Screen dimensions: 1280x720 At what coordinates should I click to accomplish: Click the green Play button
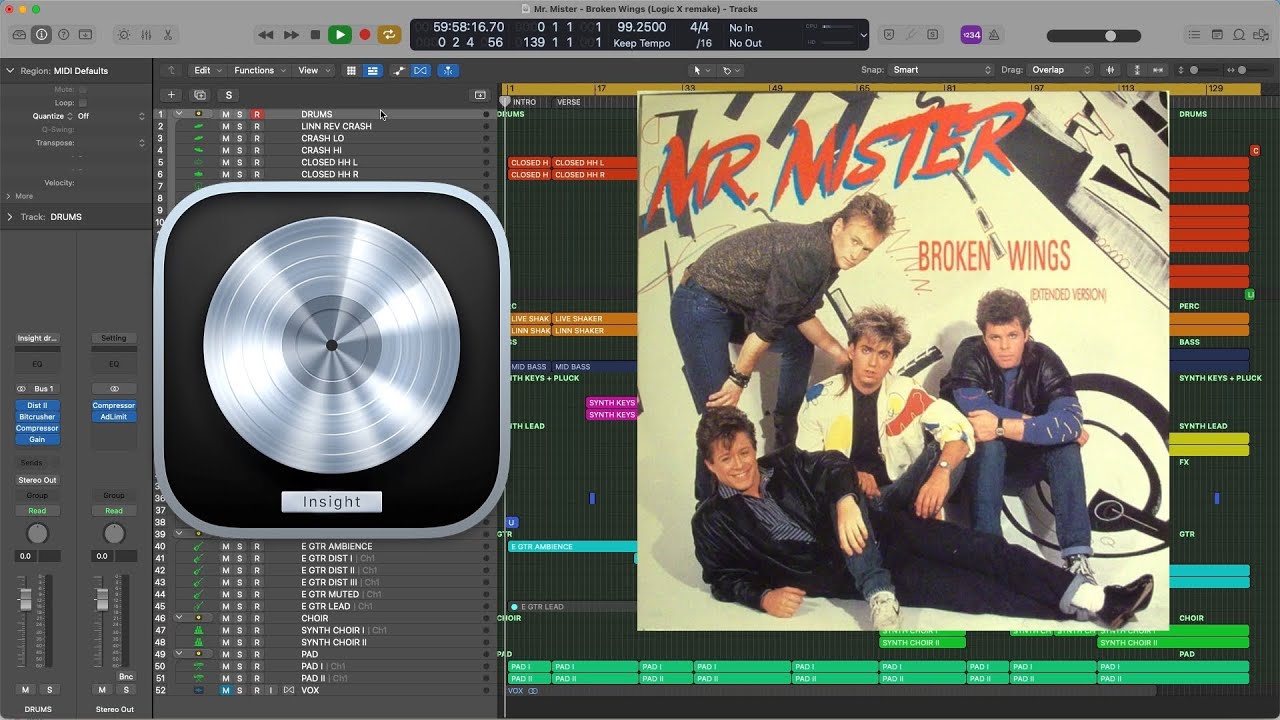(340, 34)
